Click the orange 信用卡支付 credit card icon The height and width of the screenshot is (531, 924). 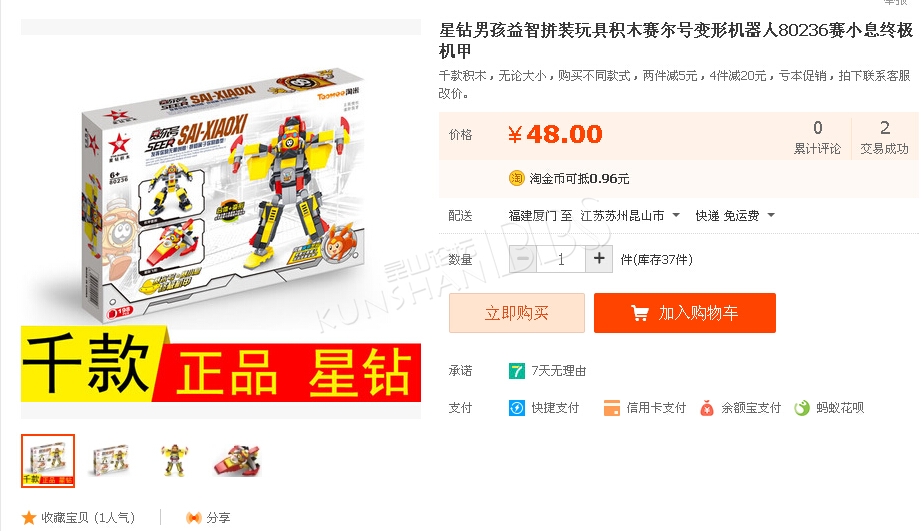[x=612, y=408]
